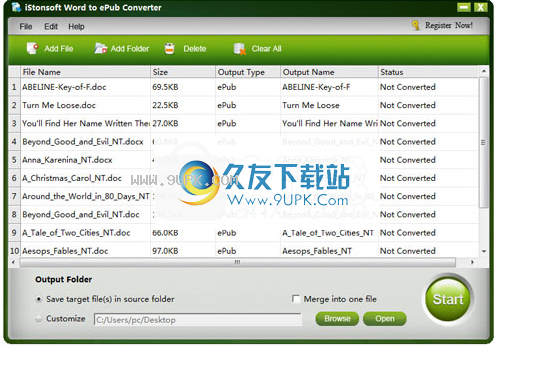Click the Clear All icon
The image size is (534, 366).
(x=240, y=48)
